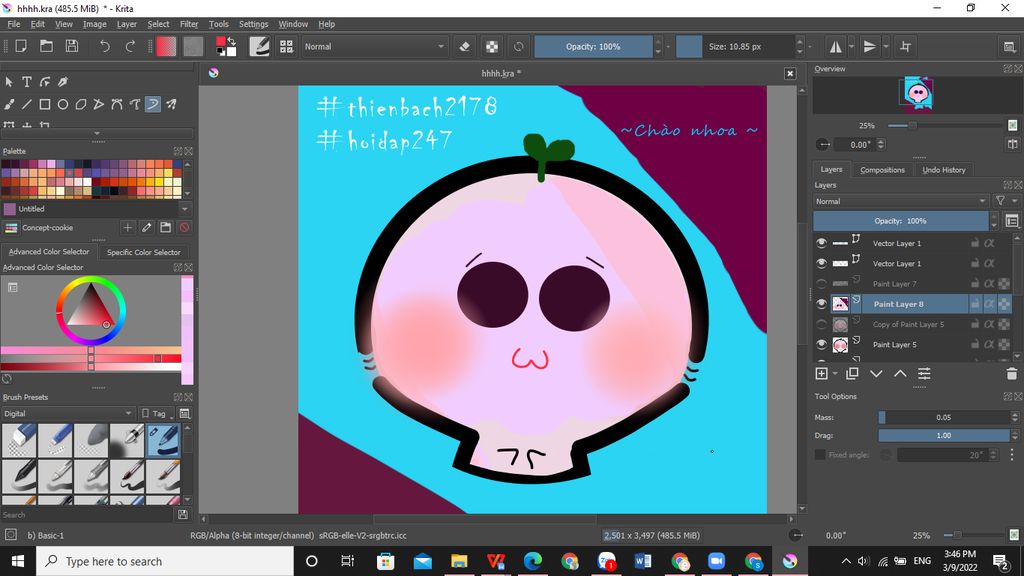1024x576 pixels.
Task: Select the Line tool
Action: coord(27,104)
